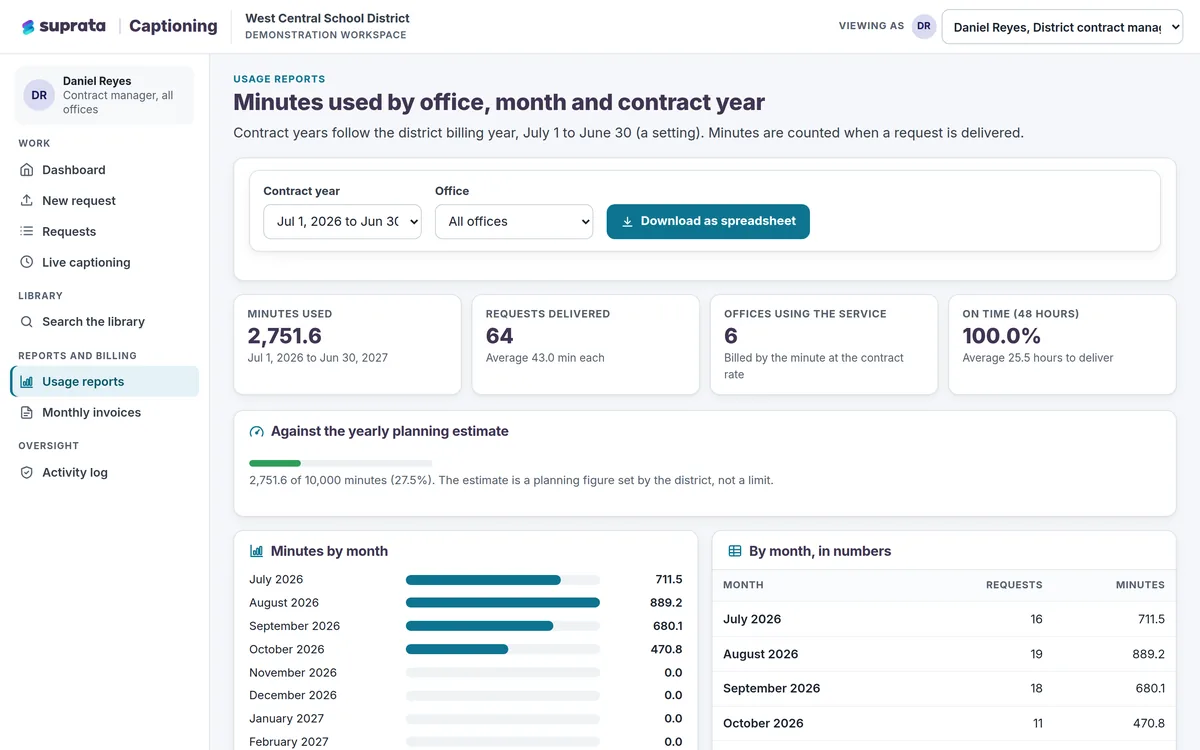This screenshot has height=750, width=1200.
Task: Go to Dashboard in the sidebar
Action: point(104,170)
